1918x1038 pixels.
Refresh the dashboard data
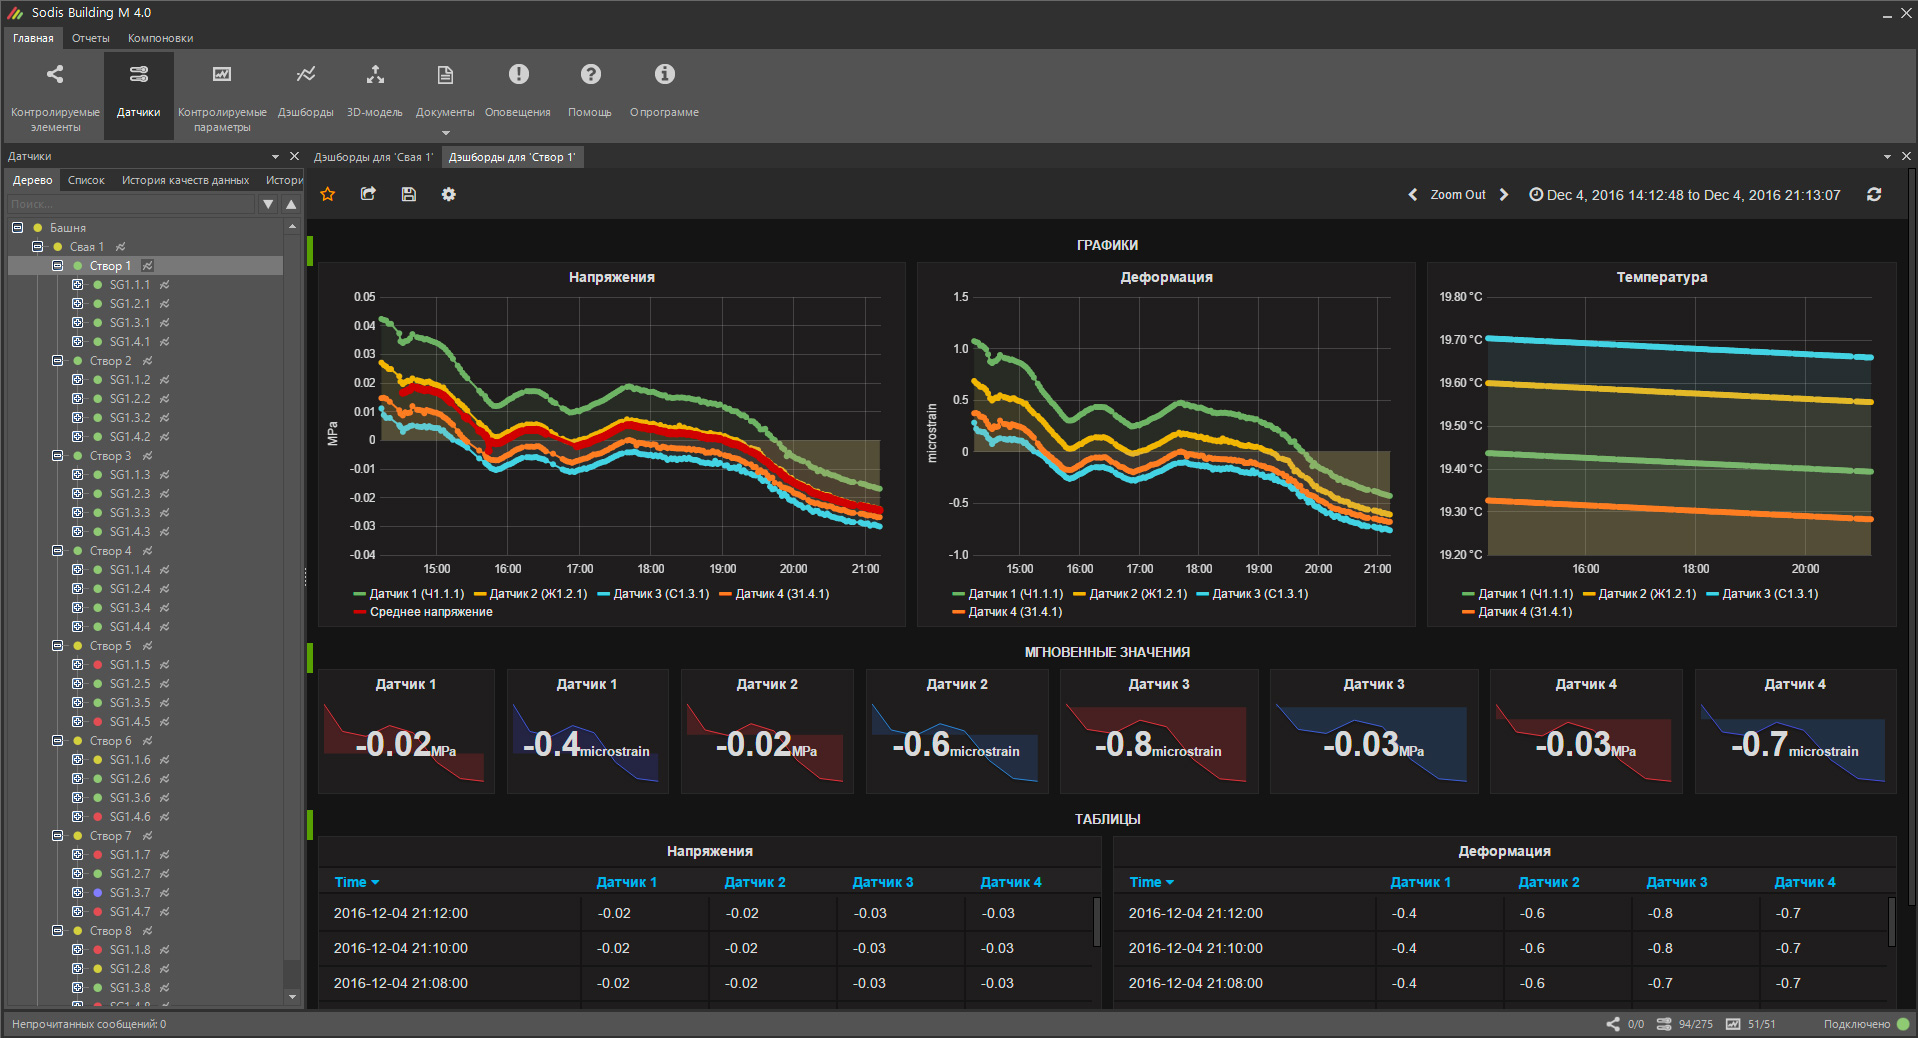pyautogui.click(x=1874, y=195)
